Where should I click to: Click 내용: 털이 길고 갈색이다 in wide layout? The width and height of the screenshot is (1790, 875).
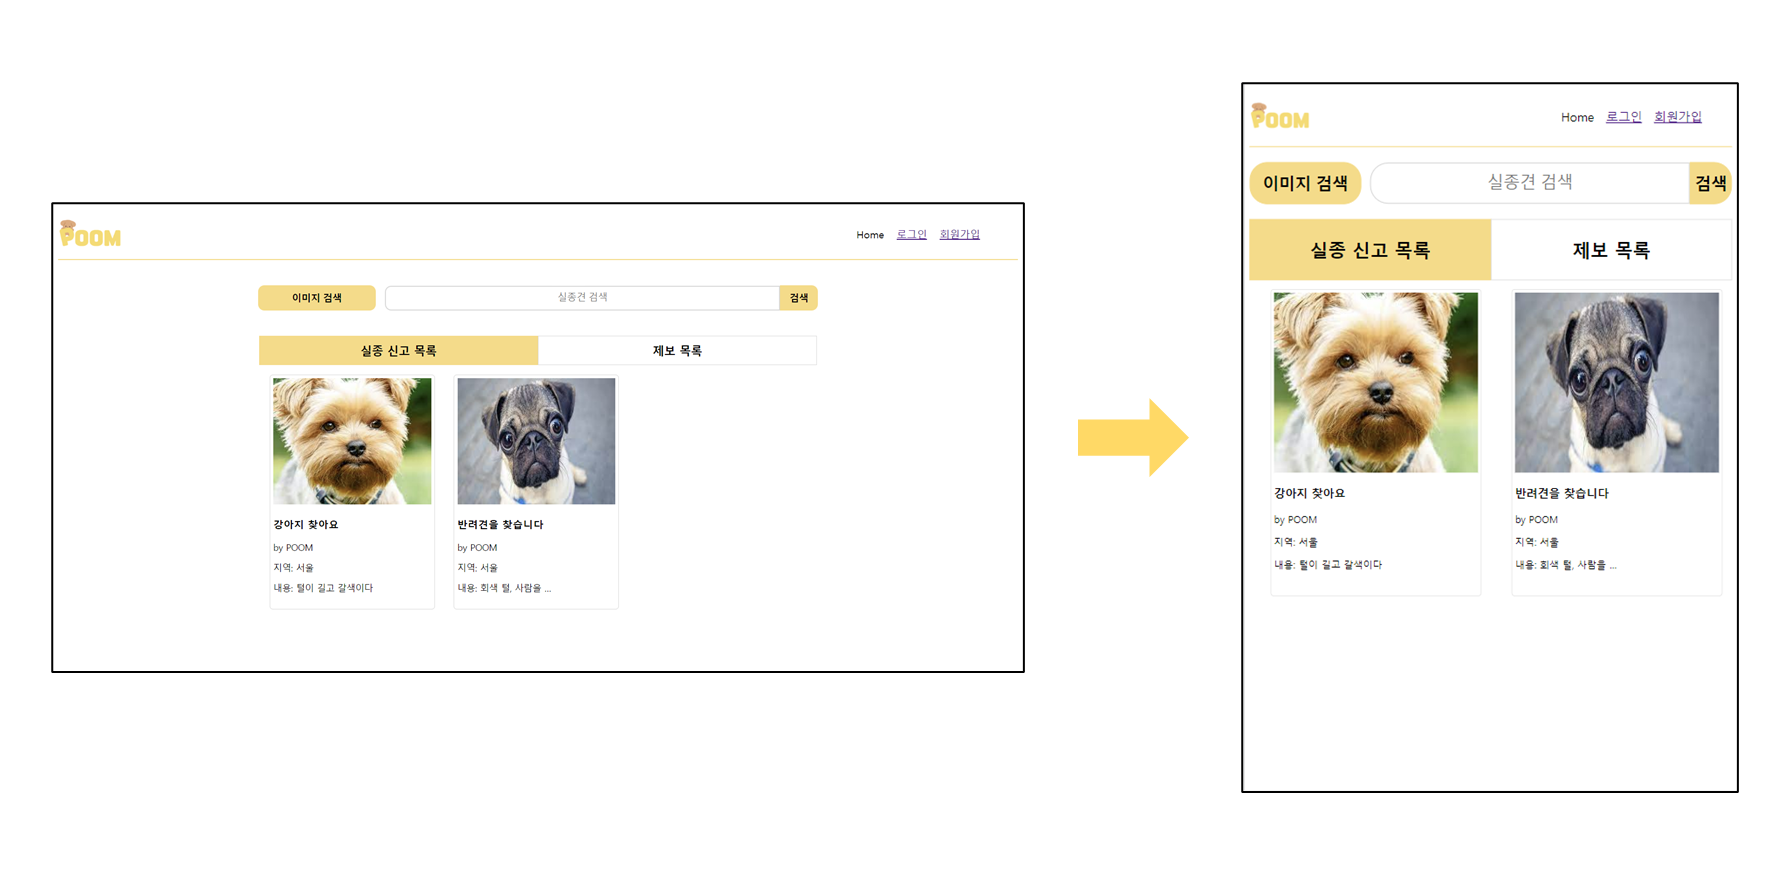click(x=323, y=588)
